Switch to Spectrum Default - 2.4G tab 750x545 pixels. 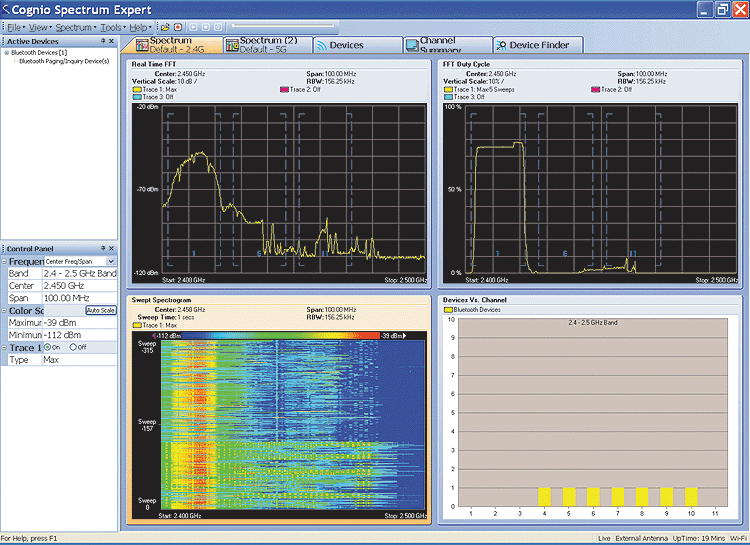pyautogui.click(x=172, y=45)
